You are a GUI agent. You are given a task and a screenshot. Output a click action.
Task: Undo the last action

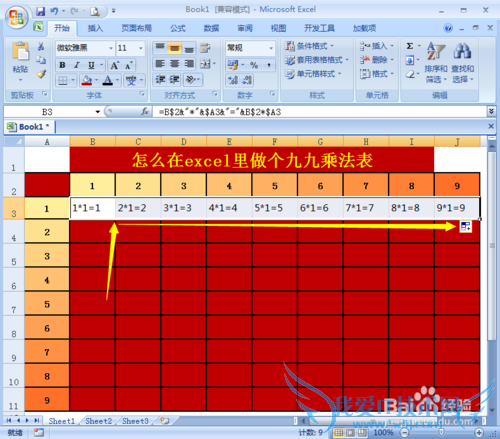54,12
